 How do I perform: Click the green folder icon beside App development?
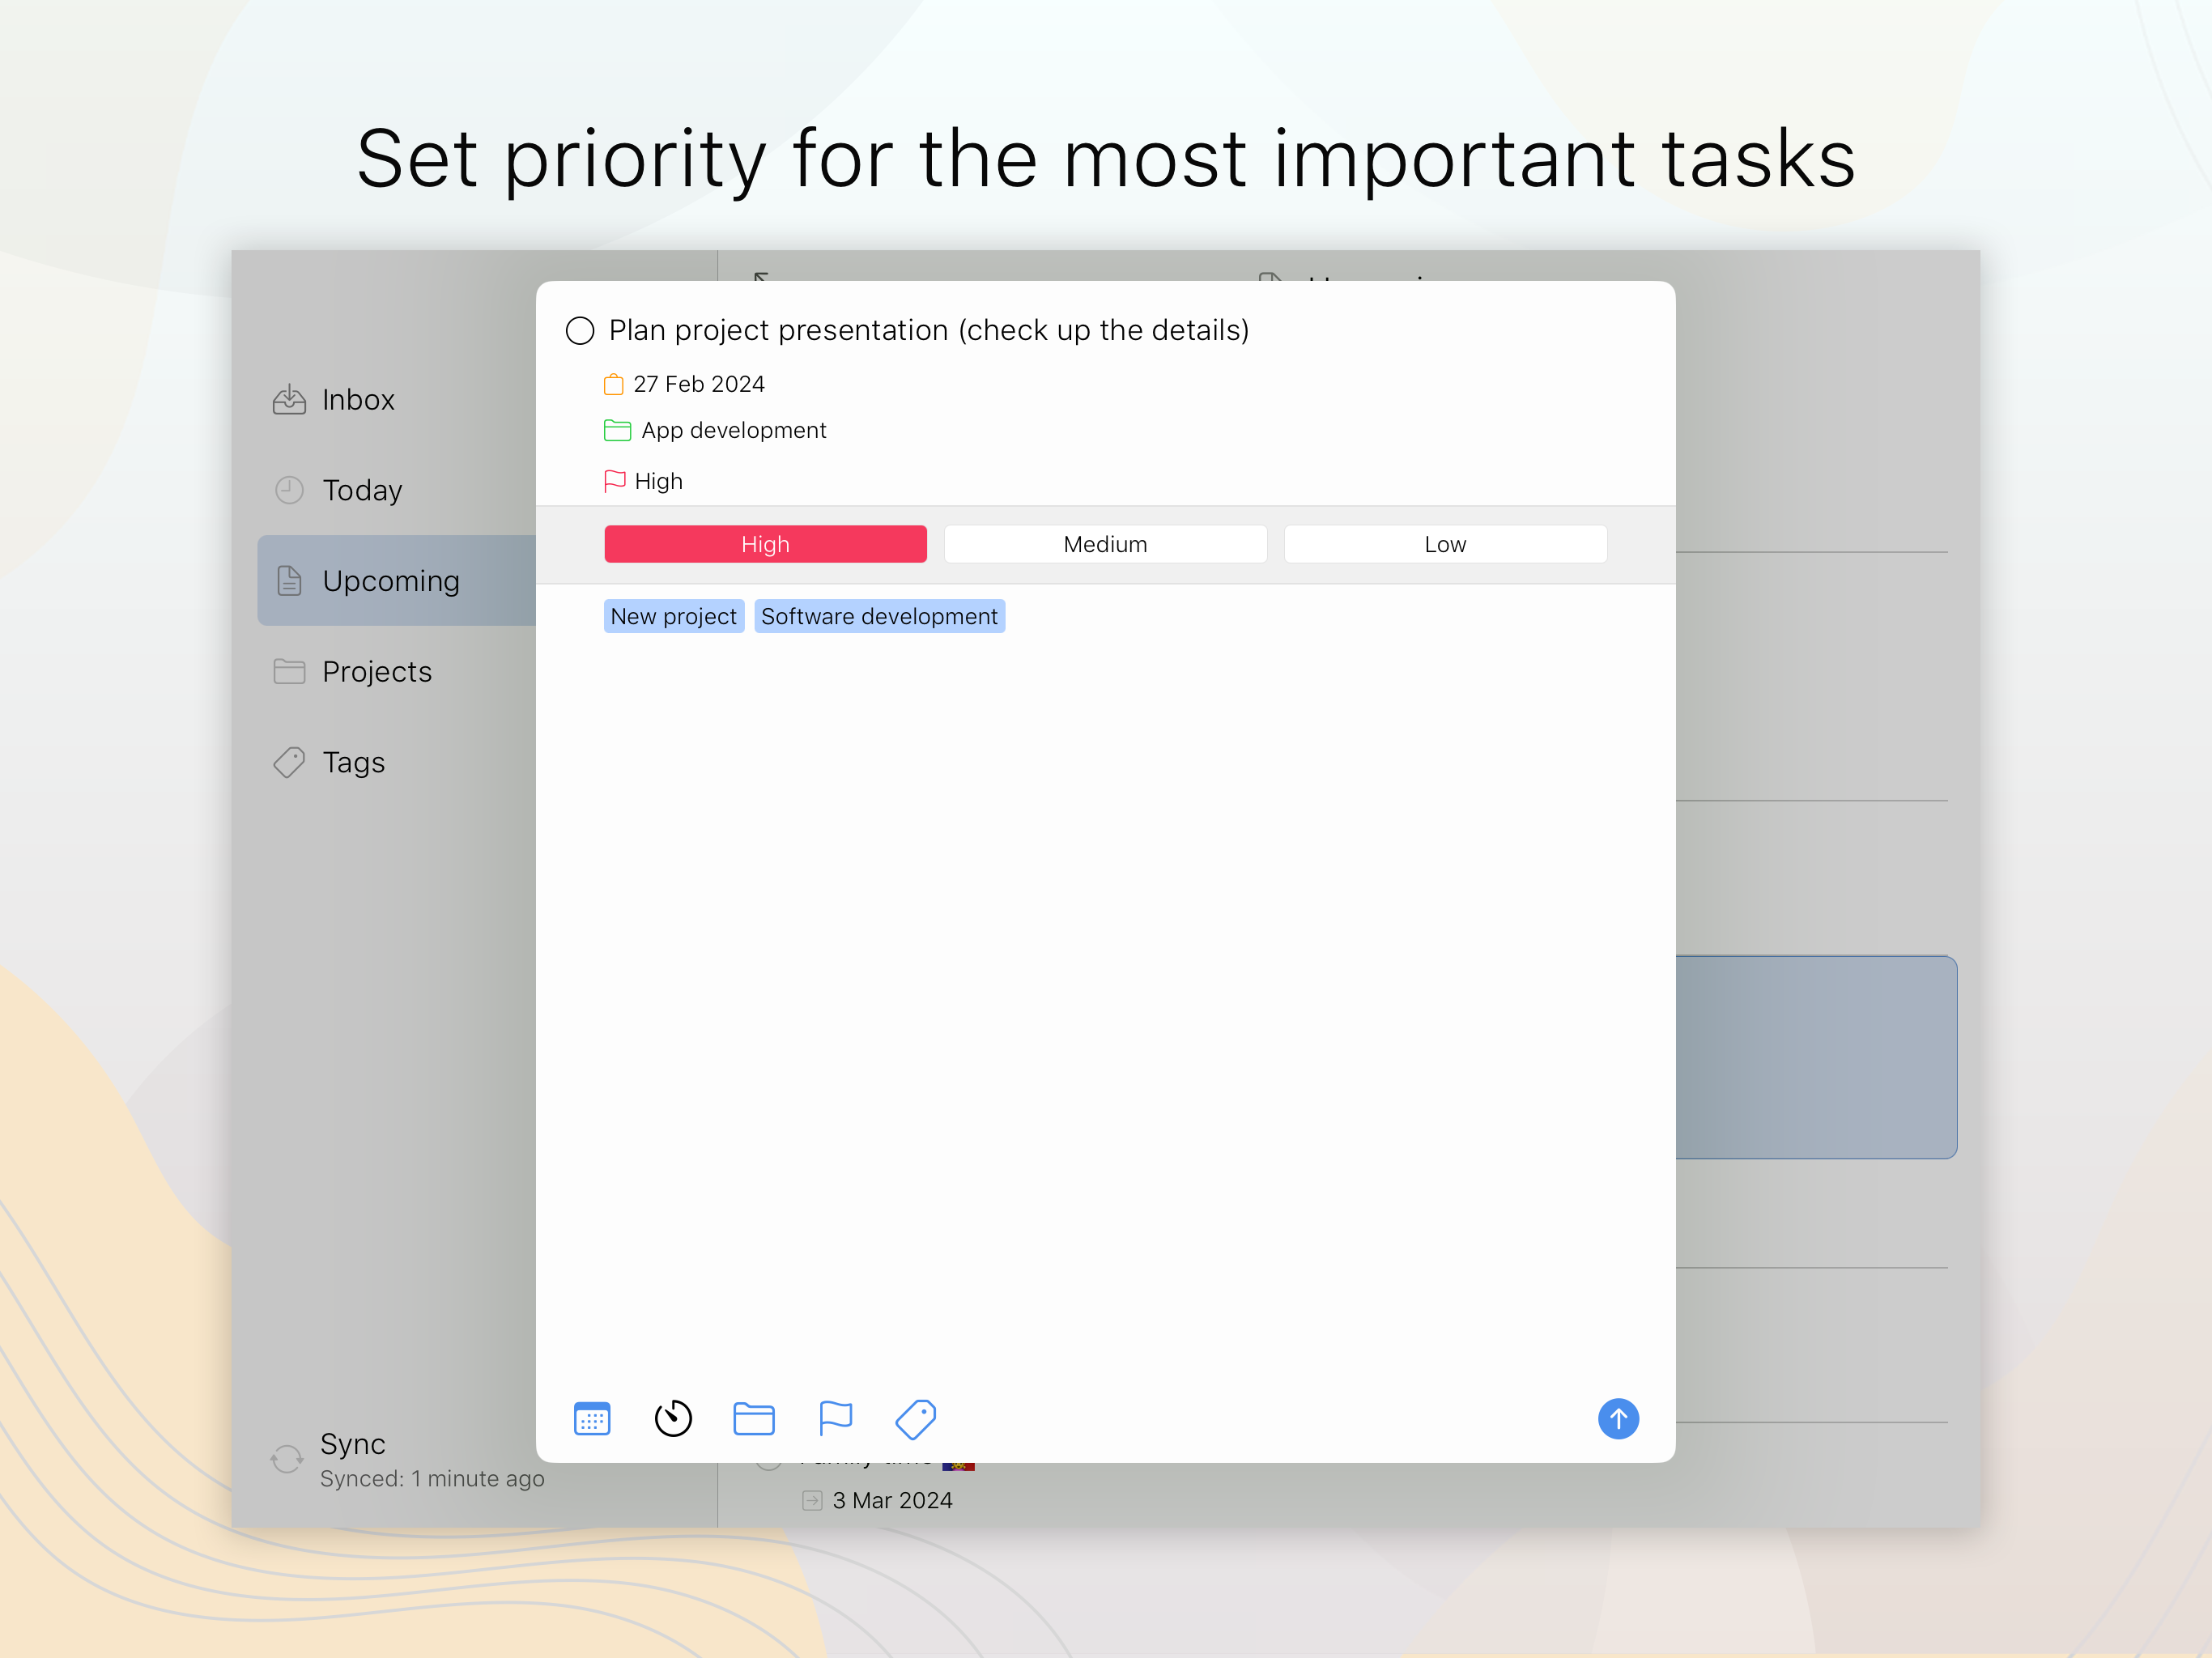(x=617, y=430)
